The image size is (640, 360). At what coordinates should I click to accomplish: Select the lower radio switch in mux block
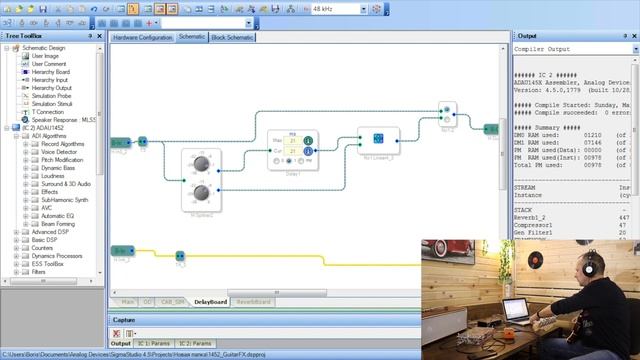(447, 120)
